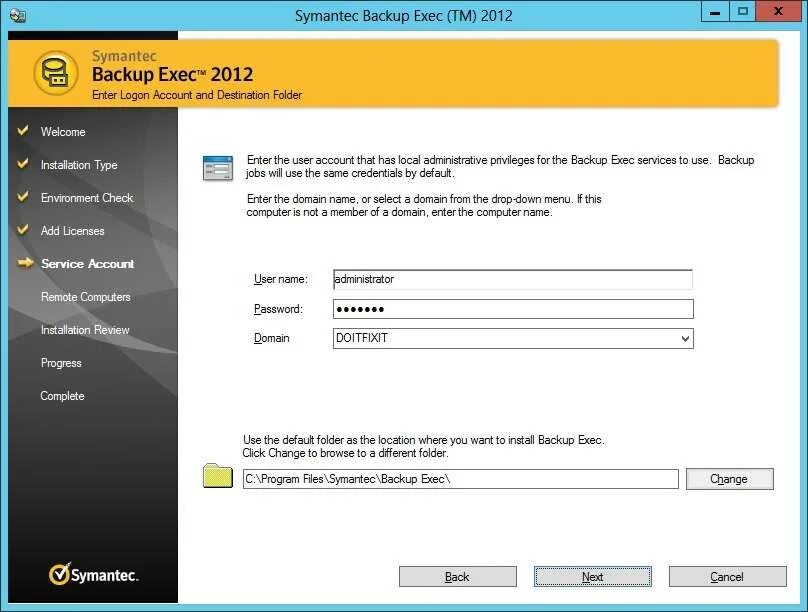Close the Backup Exec installer window

coord(778,11)
